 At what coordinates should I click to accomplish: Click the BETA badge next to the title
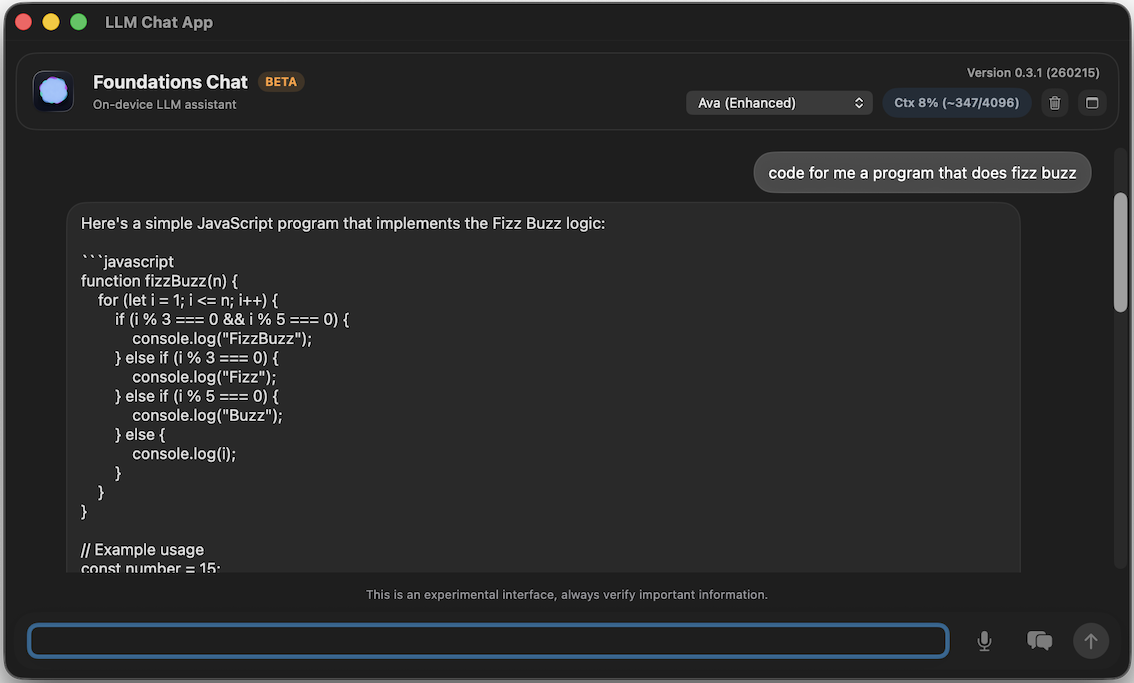tap(281, 81)
